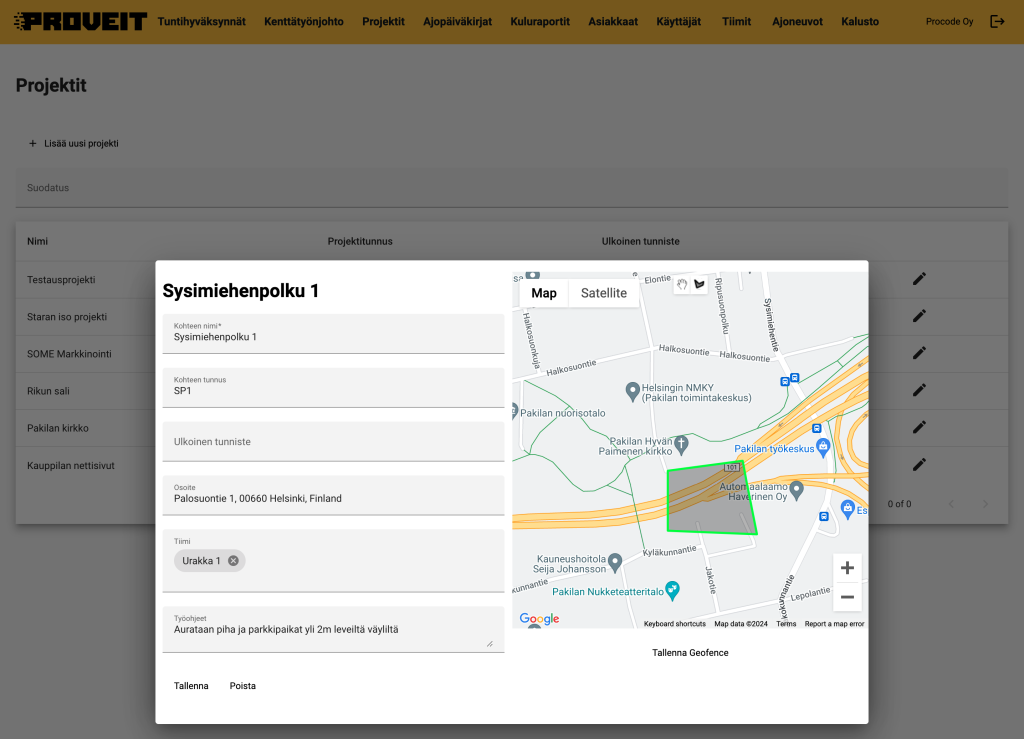This screenshot has height=739, width=1024.
Task: Click the Kohteen nimi input field
Action: coord(333,334)
